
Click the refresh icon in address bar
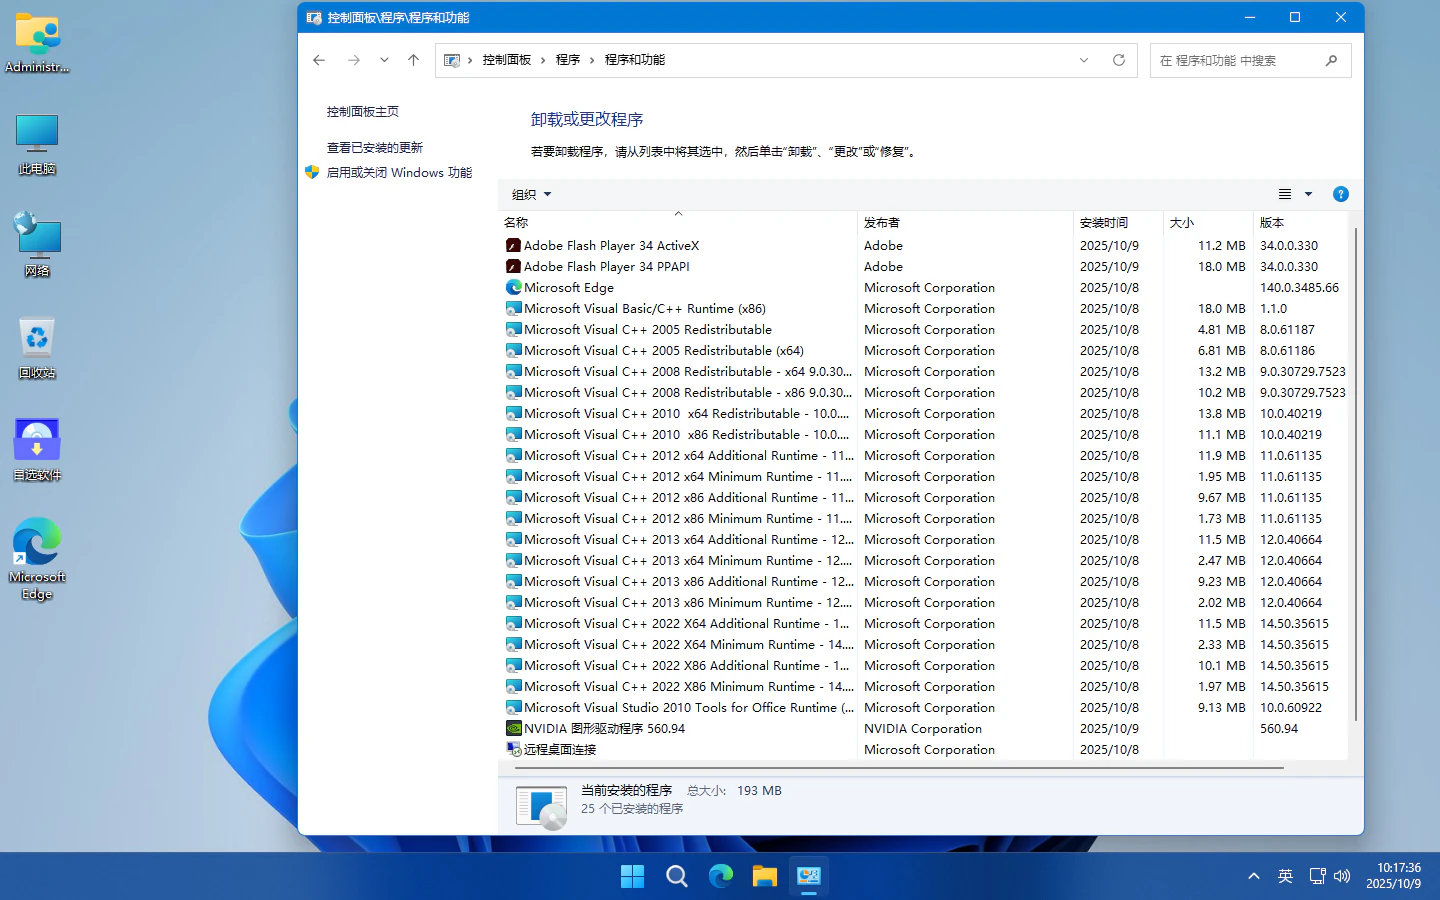(1118, 60)
